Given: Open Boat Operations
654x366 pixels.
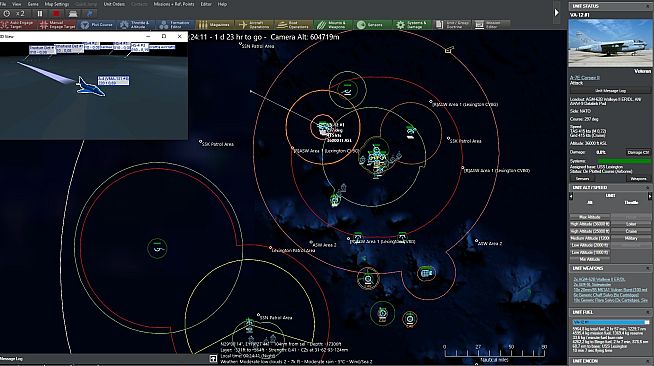Looking at the screenshot, I should (x=294, y=25).
